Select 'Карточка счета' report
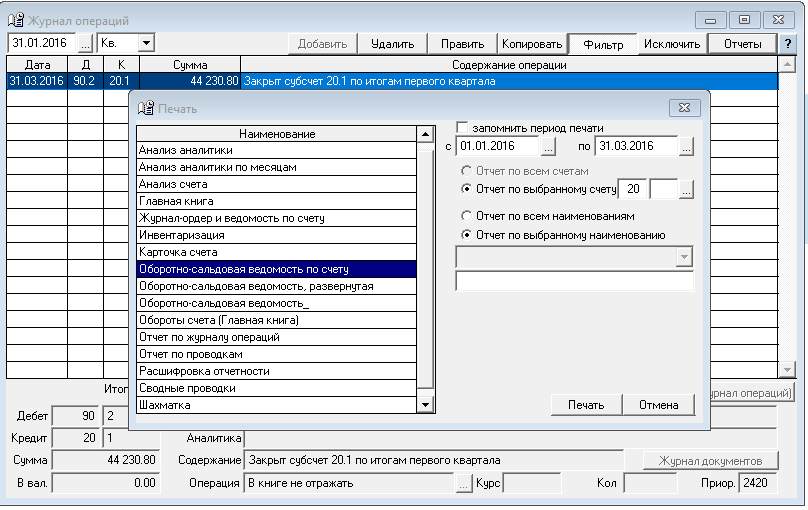808x510 pixels. [x=276, y=252]
